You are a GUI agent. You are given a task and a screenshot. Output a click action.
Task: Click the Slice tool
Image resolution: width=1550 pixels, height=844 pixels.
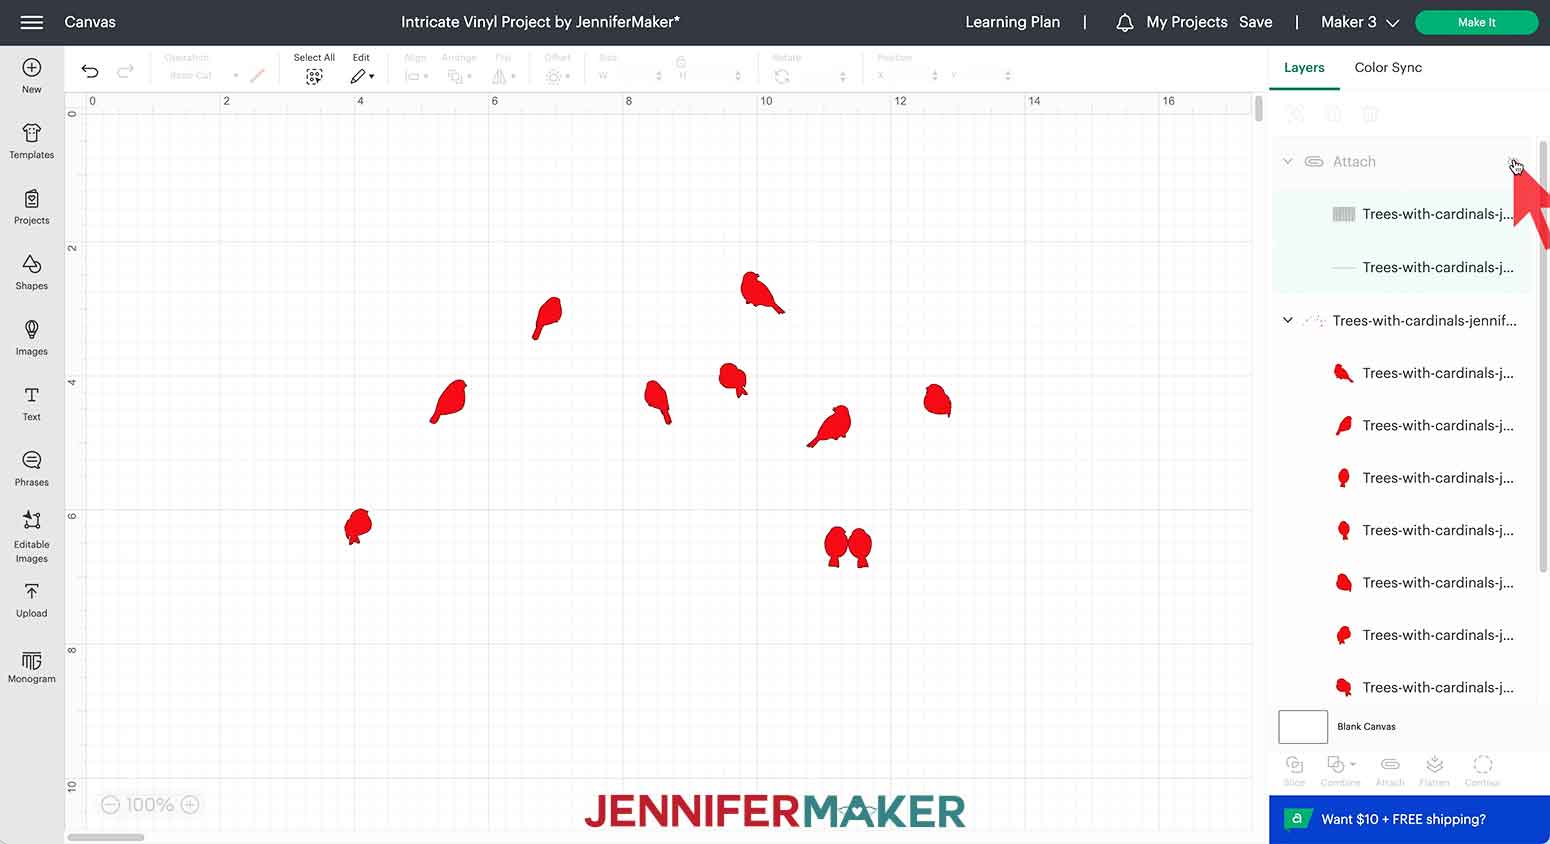(1294, 770)
